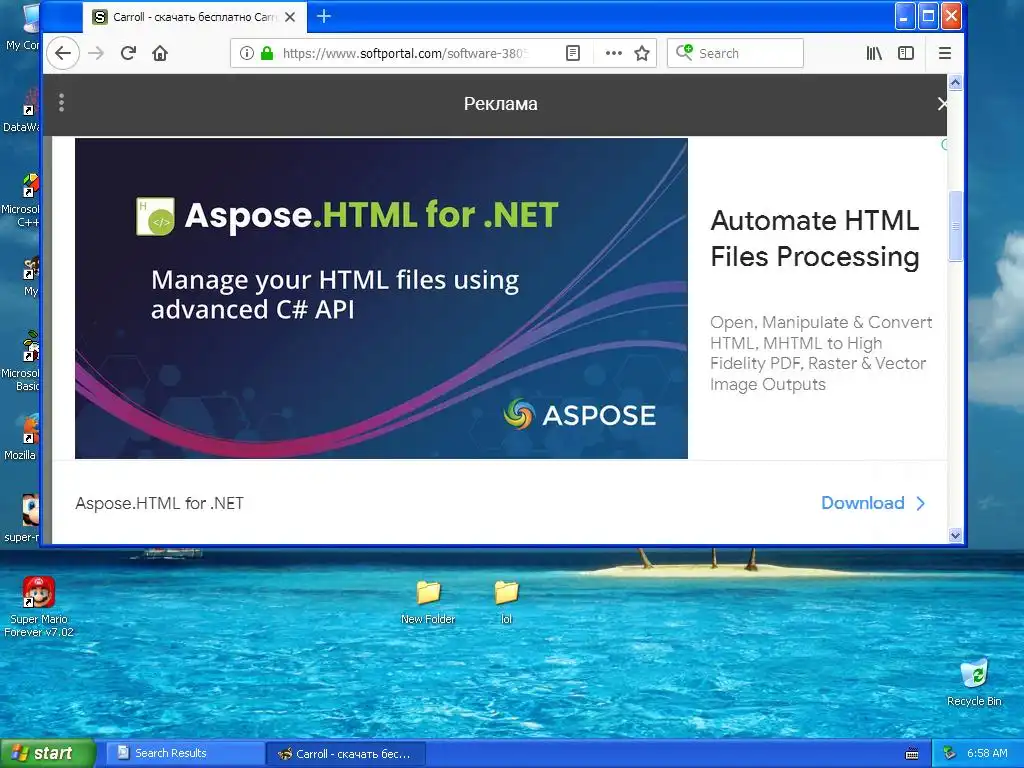Click the Carroll taskbar button
Screen dimensions: 1024x768
tap(346, 754)
